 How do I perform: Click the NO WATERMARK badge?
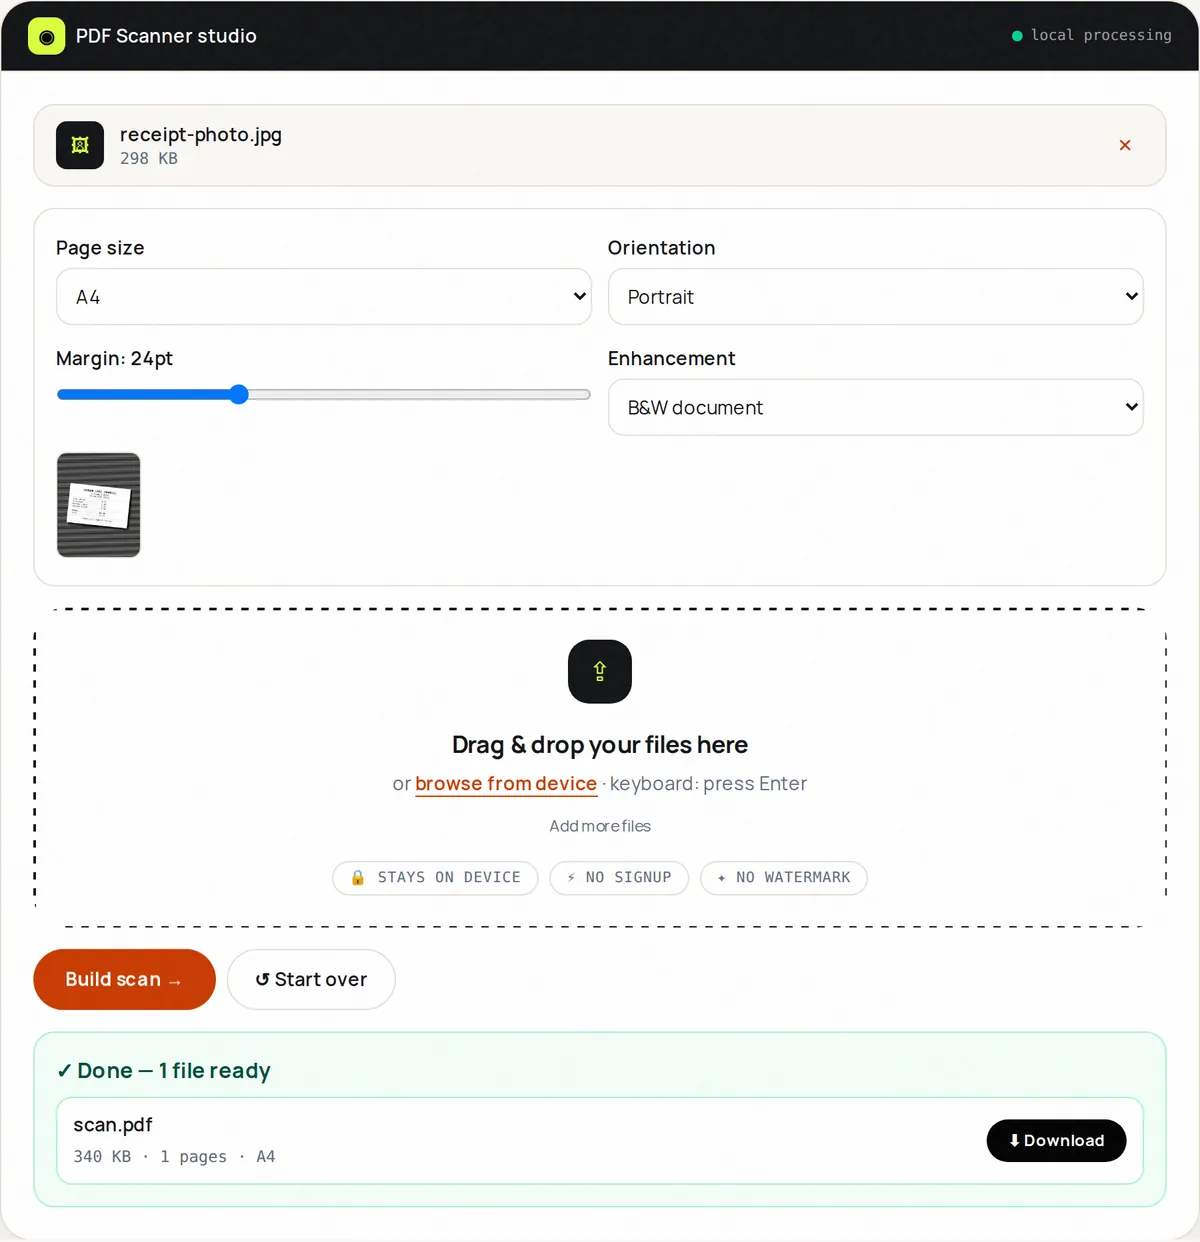[x=784, y=878]
